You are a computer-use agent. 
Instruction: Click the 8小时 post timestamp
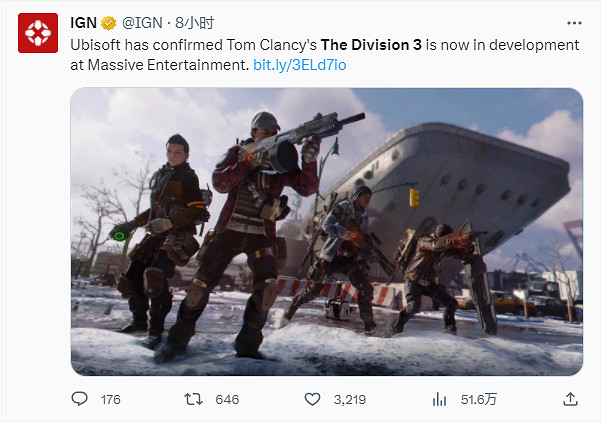click(x=188, y=24)
